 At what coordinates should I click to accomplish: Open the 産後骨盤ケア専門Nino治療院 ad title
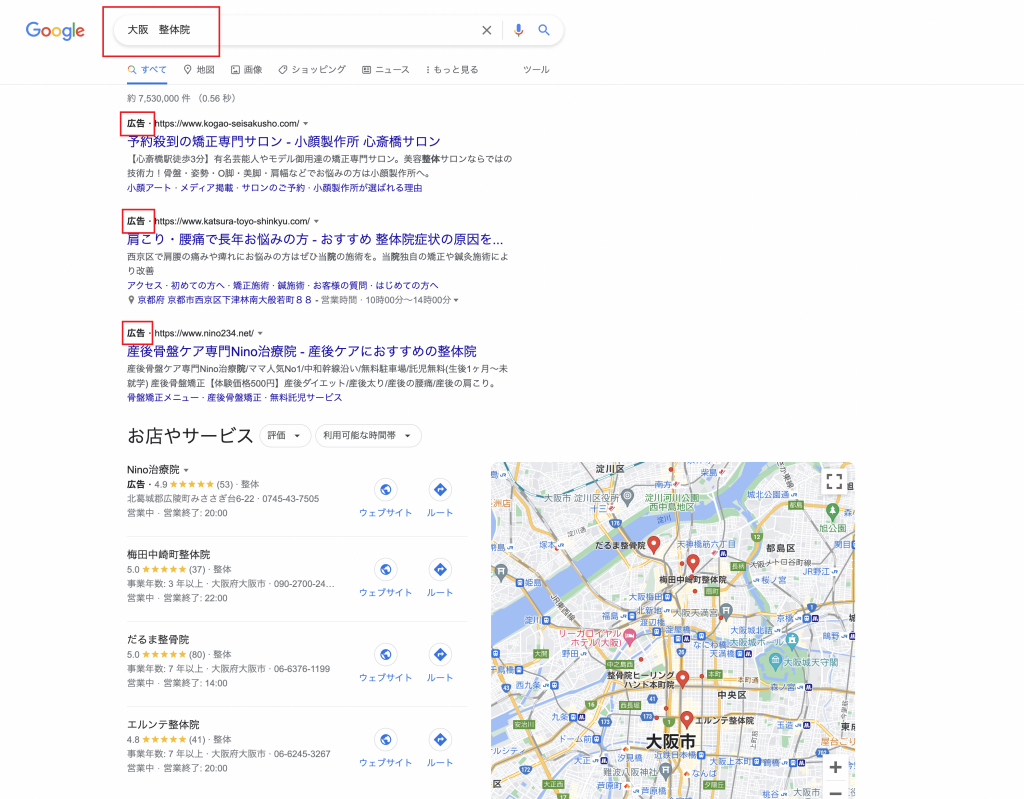tap(302, 351)
